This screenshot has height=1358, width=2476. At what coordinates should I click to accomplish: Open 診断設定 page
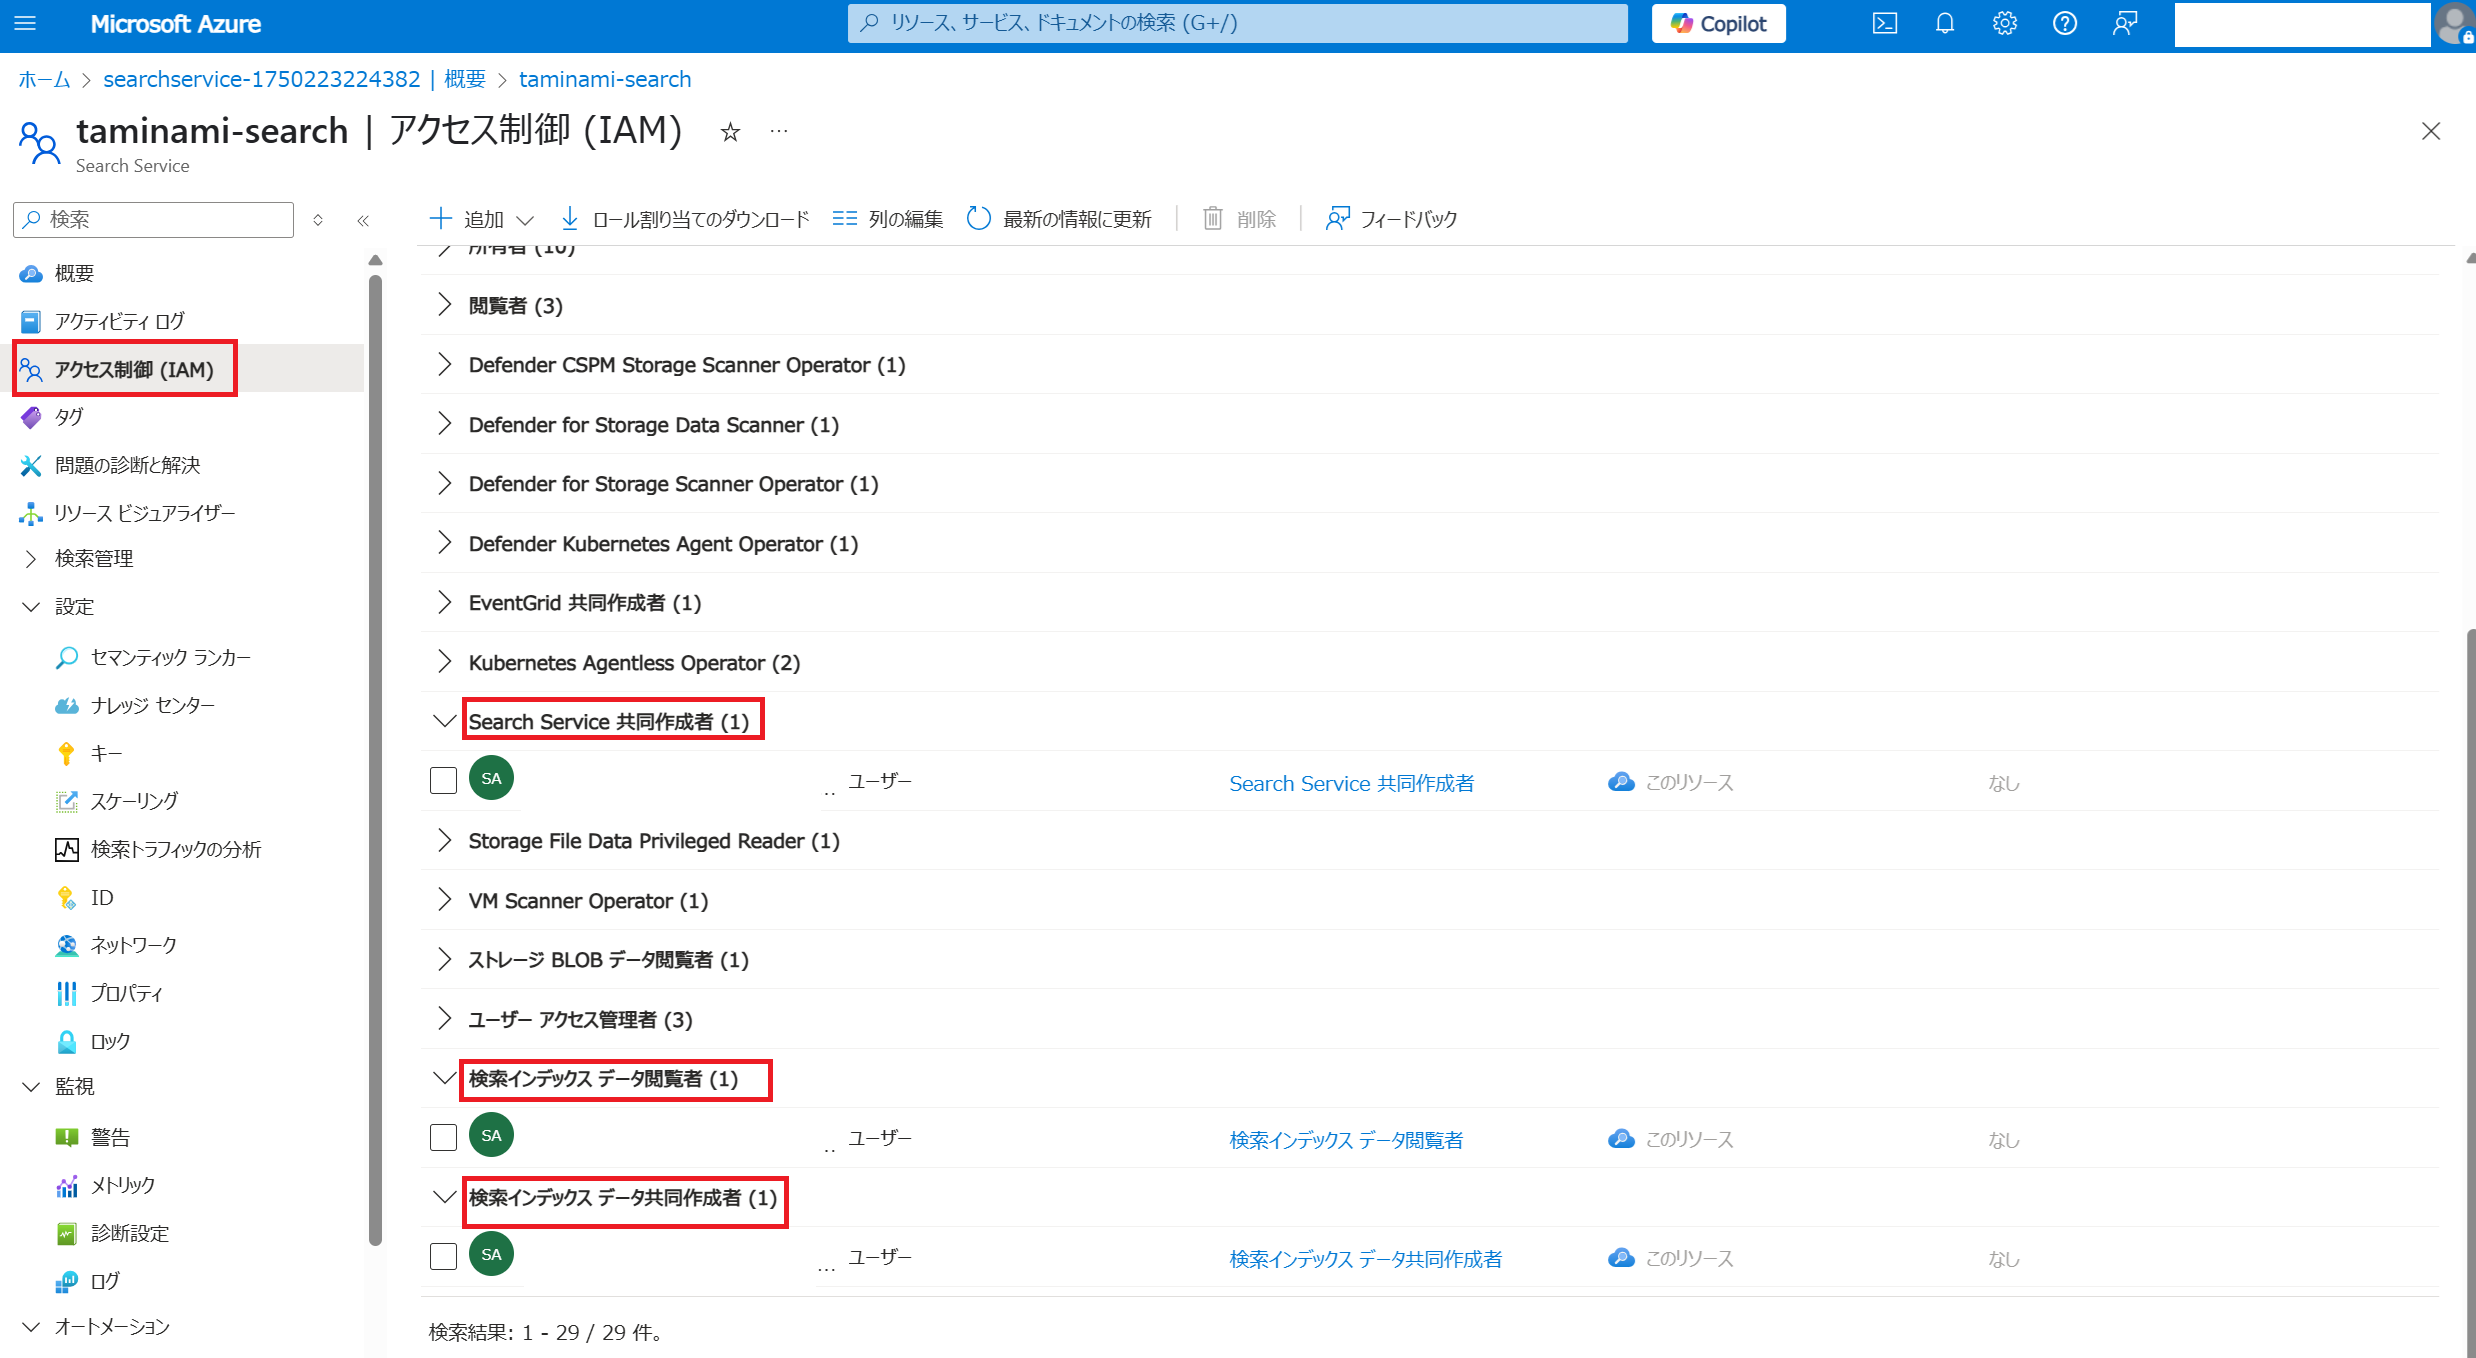pyautogui.click(x=130, y=1233)
